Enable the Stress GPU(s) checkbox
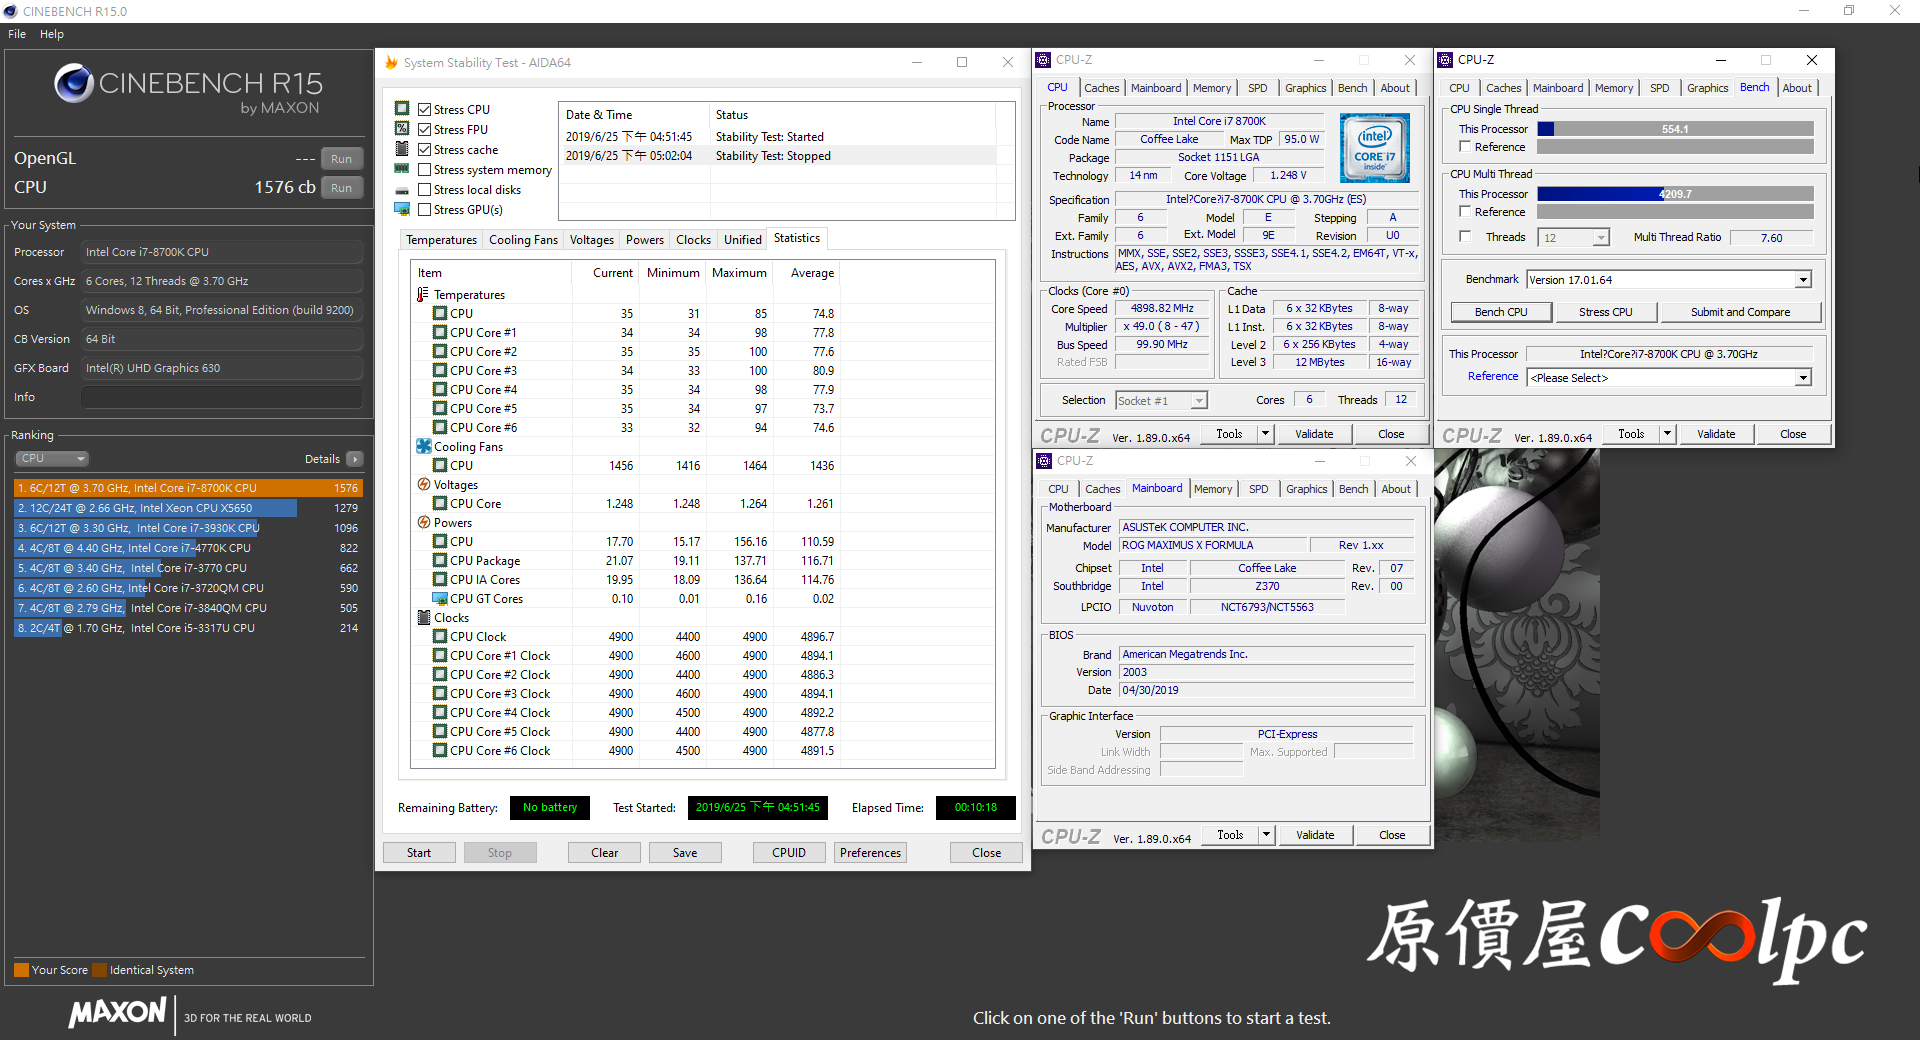 pos(424,209)
